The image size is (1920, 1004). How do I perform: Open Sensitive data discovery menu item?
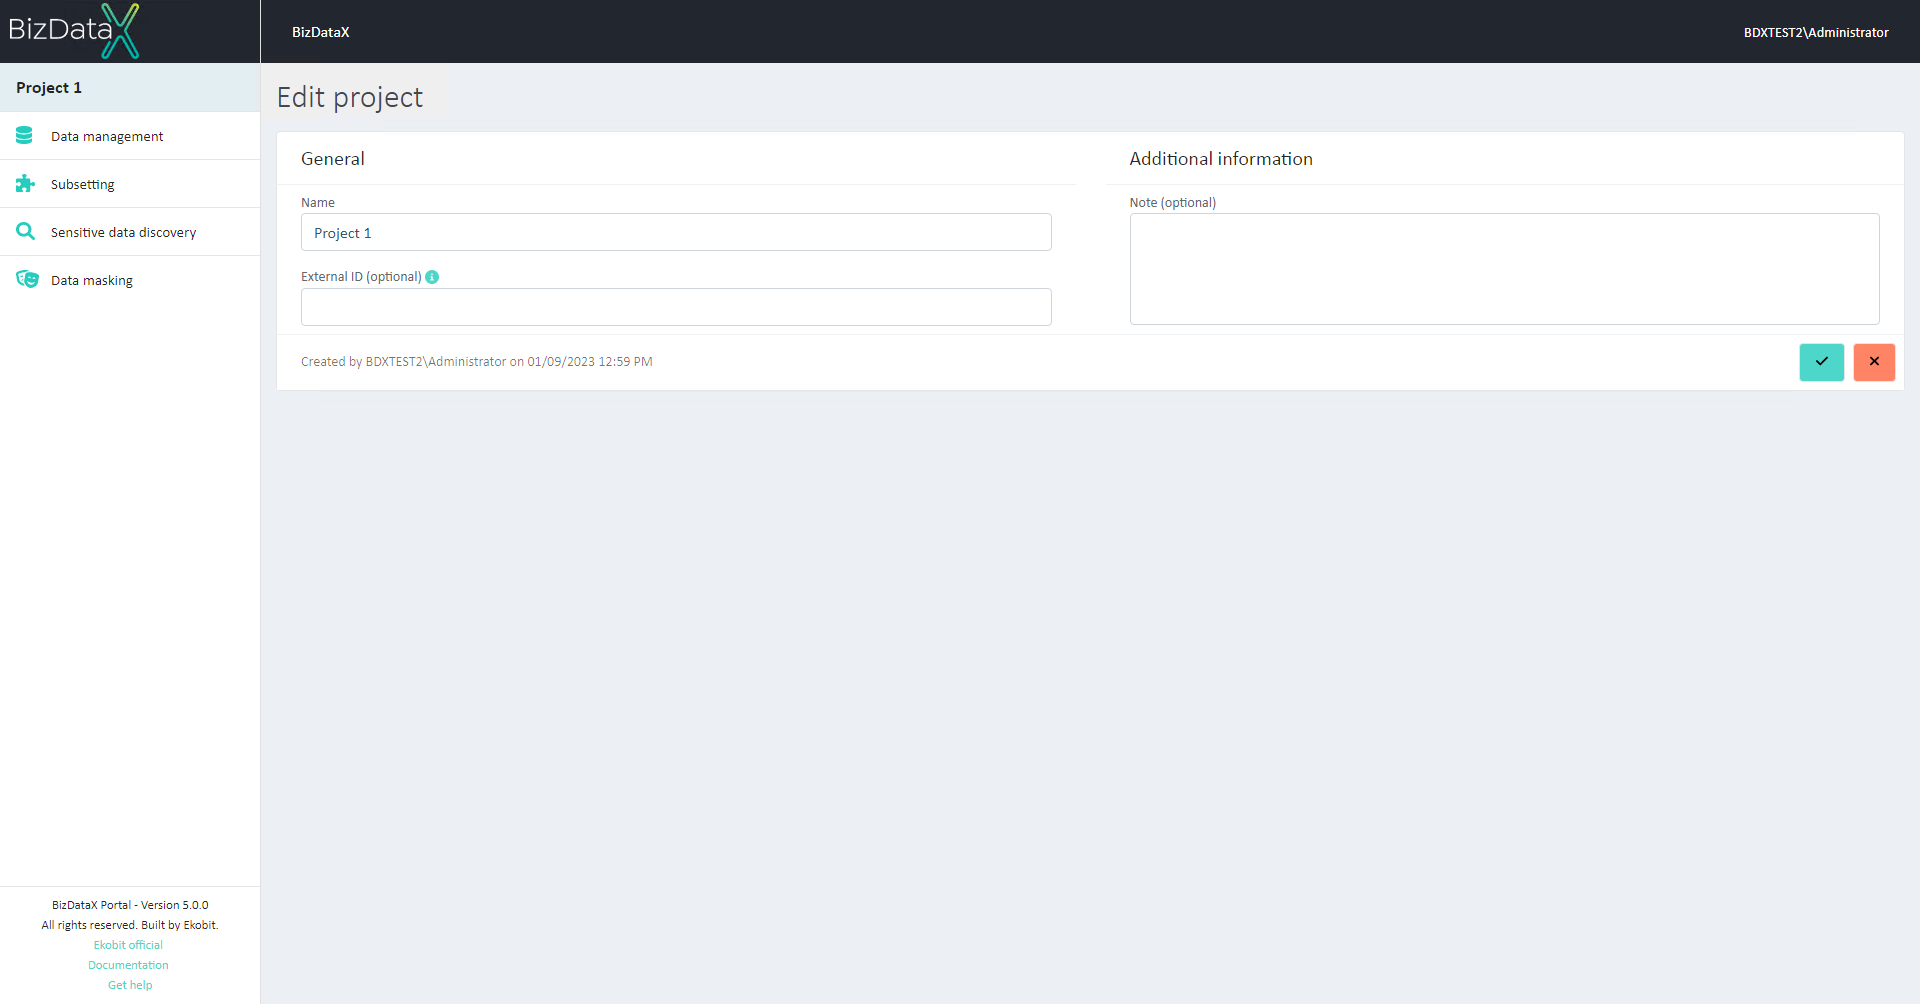point(130,232)
